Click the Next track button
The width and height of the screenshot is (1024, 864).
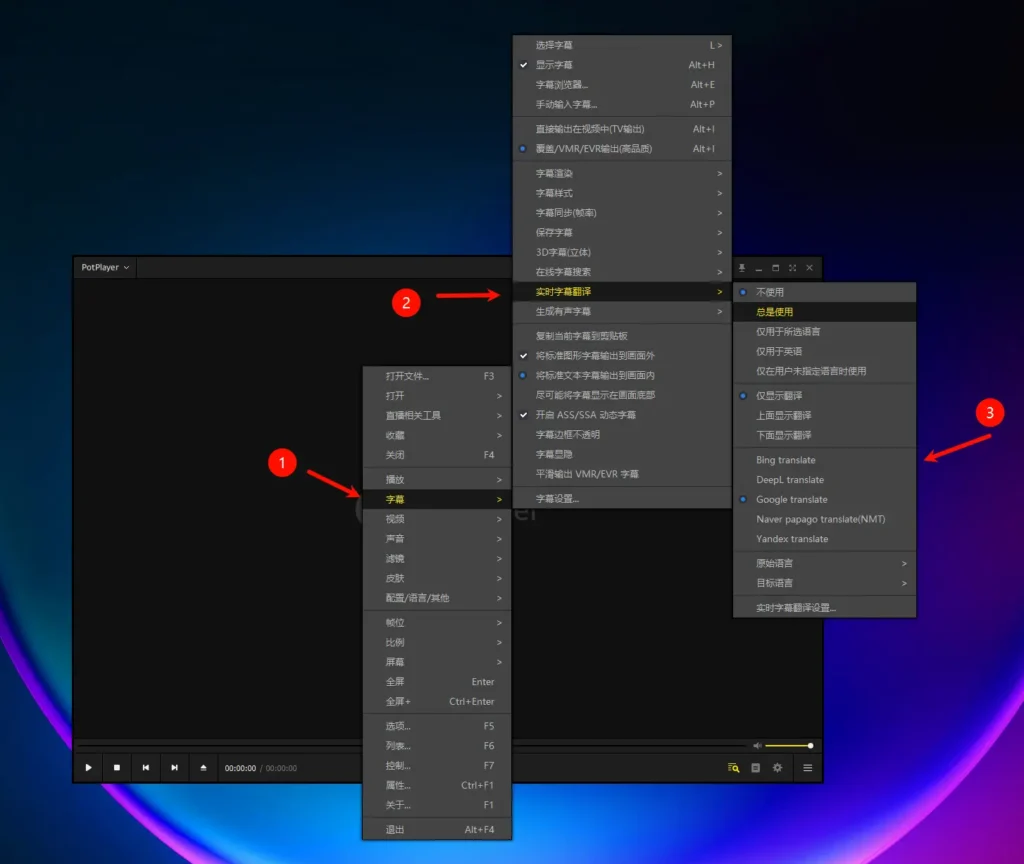point(174,768)
